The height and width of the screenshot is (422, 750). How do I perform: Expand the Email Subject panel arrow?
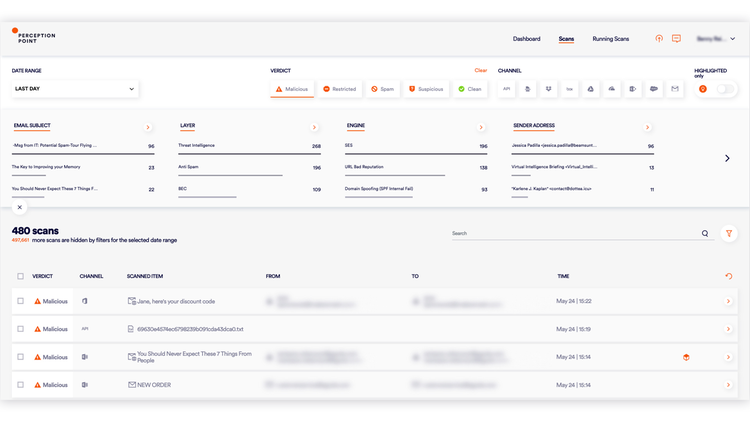coord(148,127)
